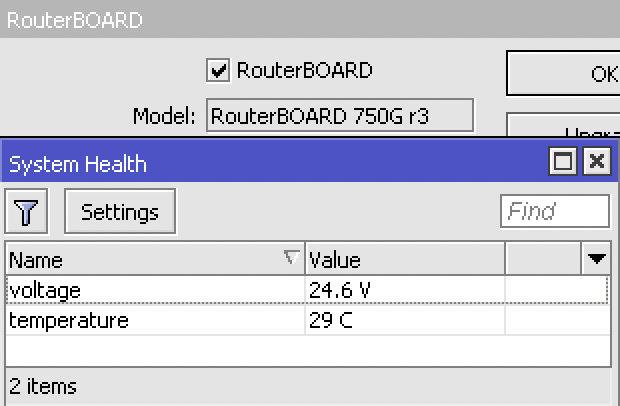Sort by the Name column header
Image resolution: width=620 pixels, height=406 pixels.
click(155, 259)
